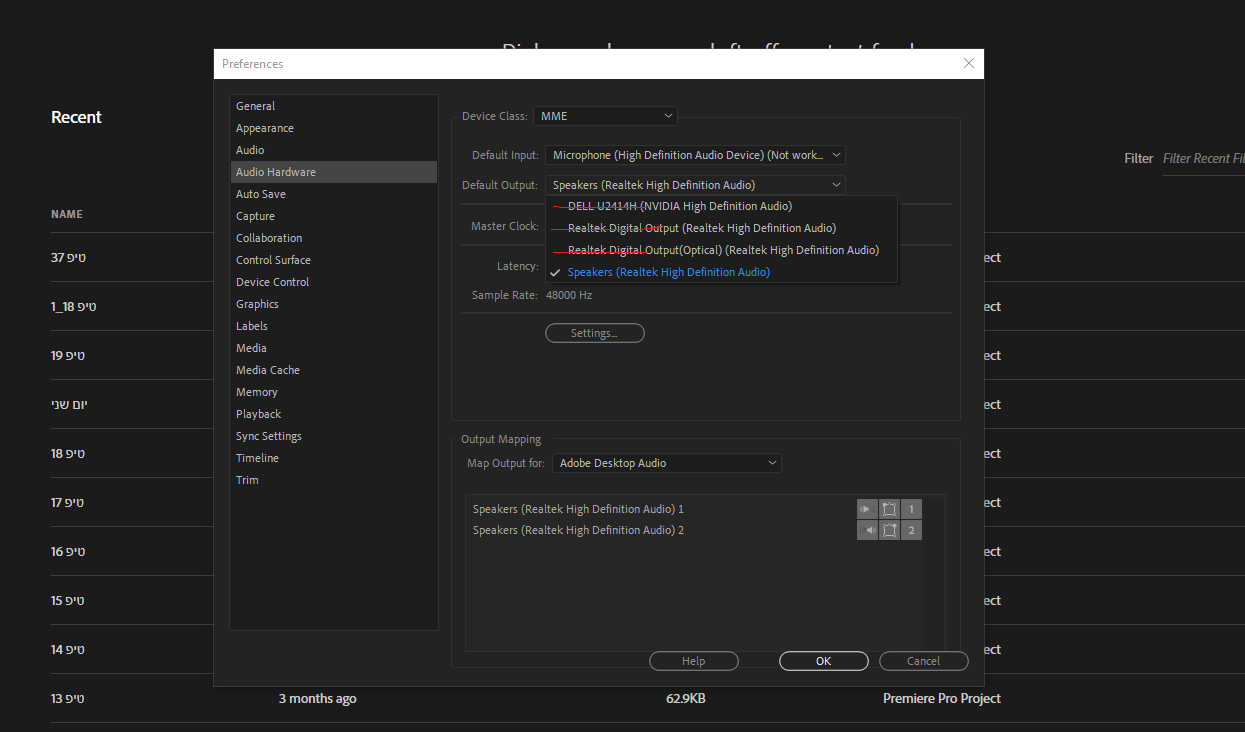Open Media Cache preferences category
The image size is (1245, 732).
[x=334, y=370]
